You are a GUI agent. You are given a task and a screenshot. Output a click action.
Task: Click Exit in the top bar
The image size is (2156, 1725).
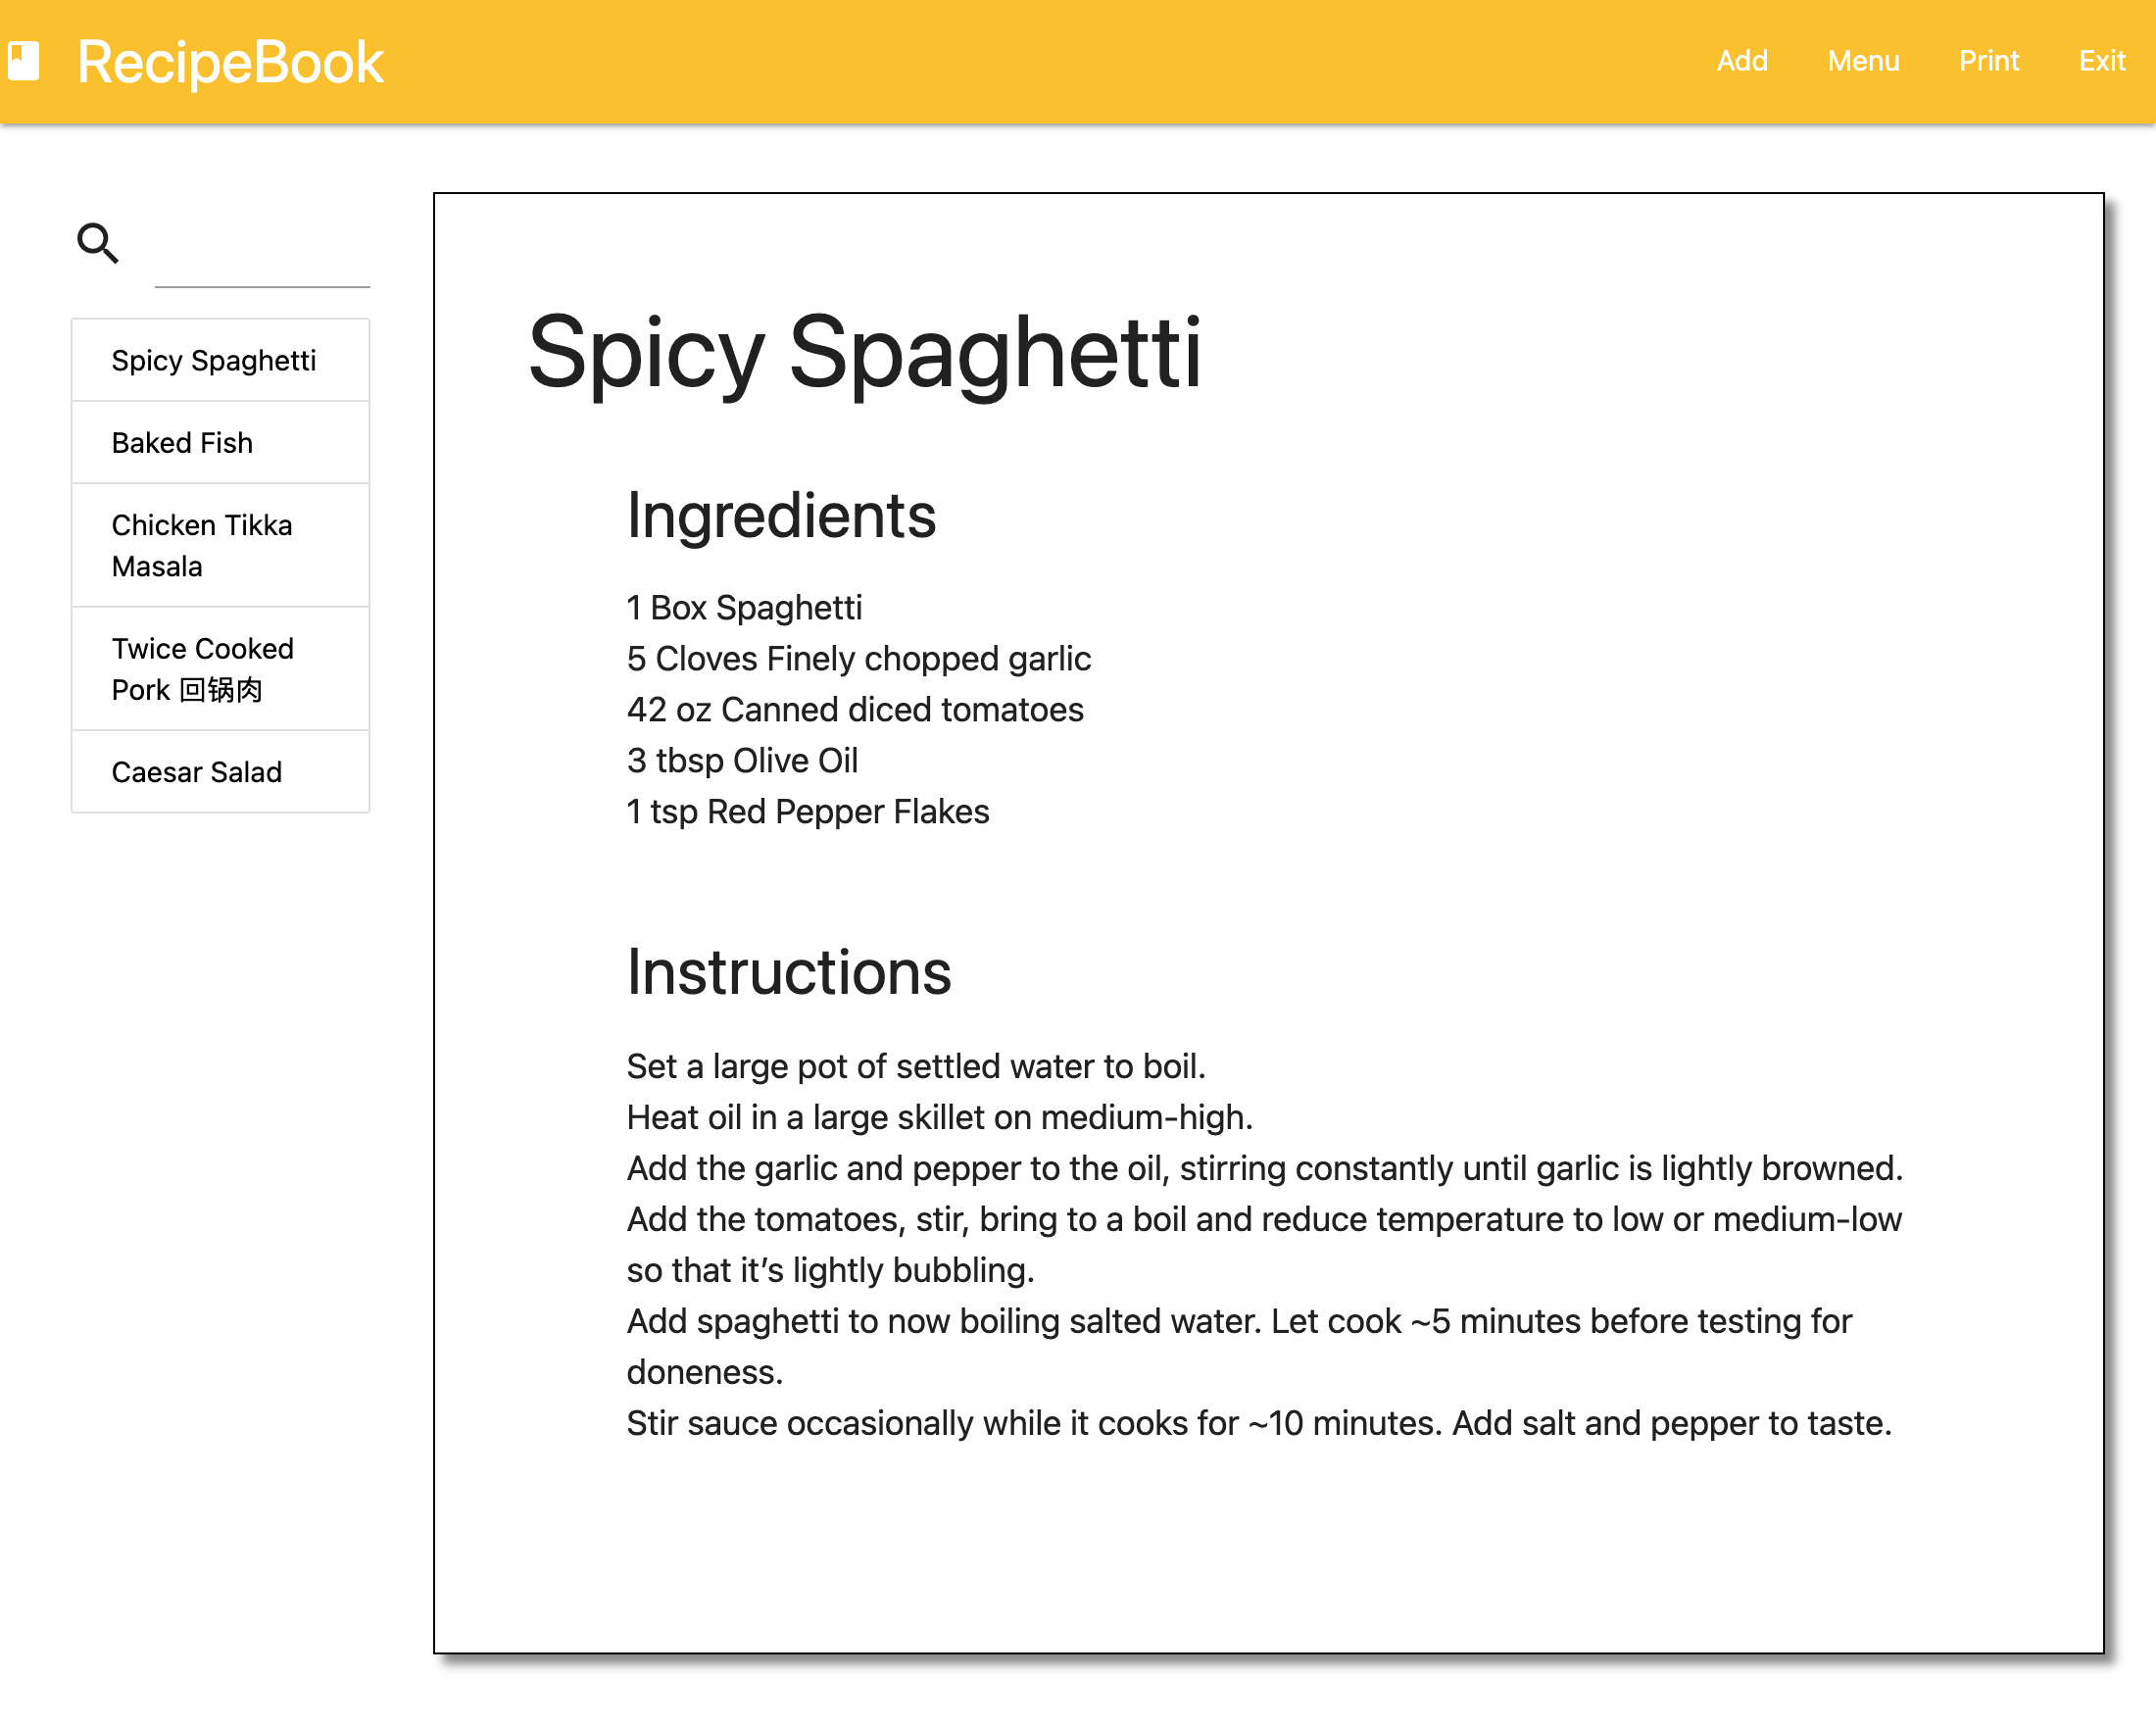pyautogui.click(x=2101, y=61)
